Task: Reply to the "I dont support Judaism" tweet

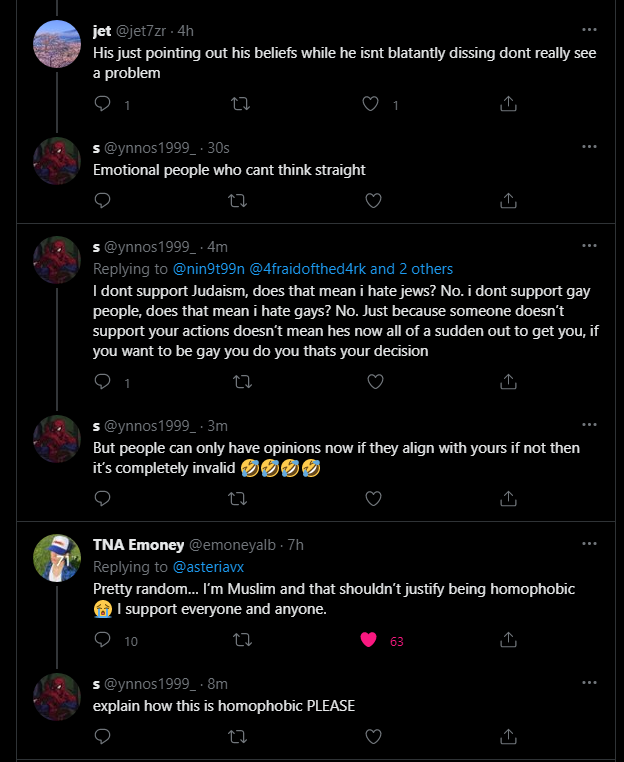Action: (x=102, y=381)
